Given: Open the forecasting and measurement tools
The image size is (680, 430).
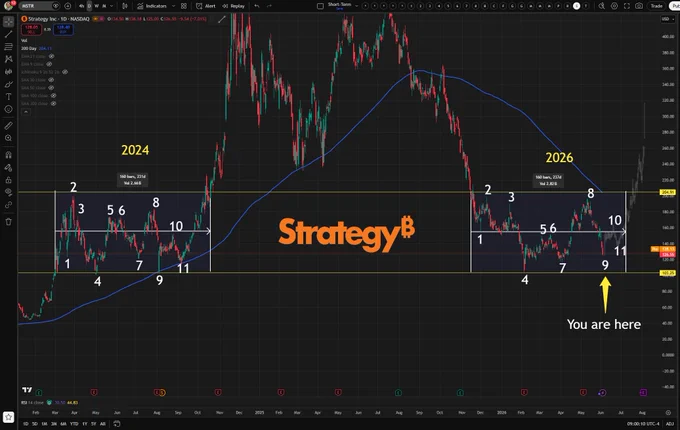Looking at the screenshot, I should click(x=8, y=72).
